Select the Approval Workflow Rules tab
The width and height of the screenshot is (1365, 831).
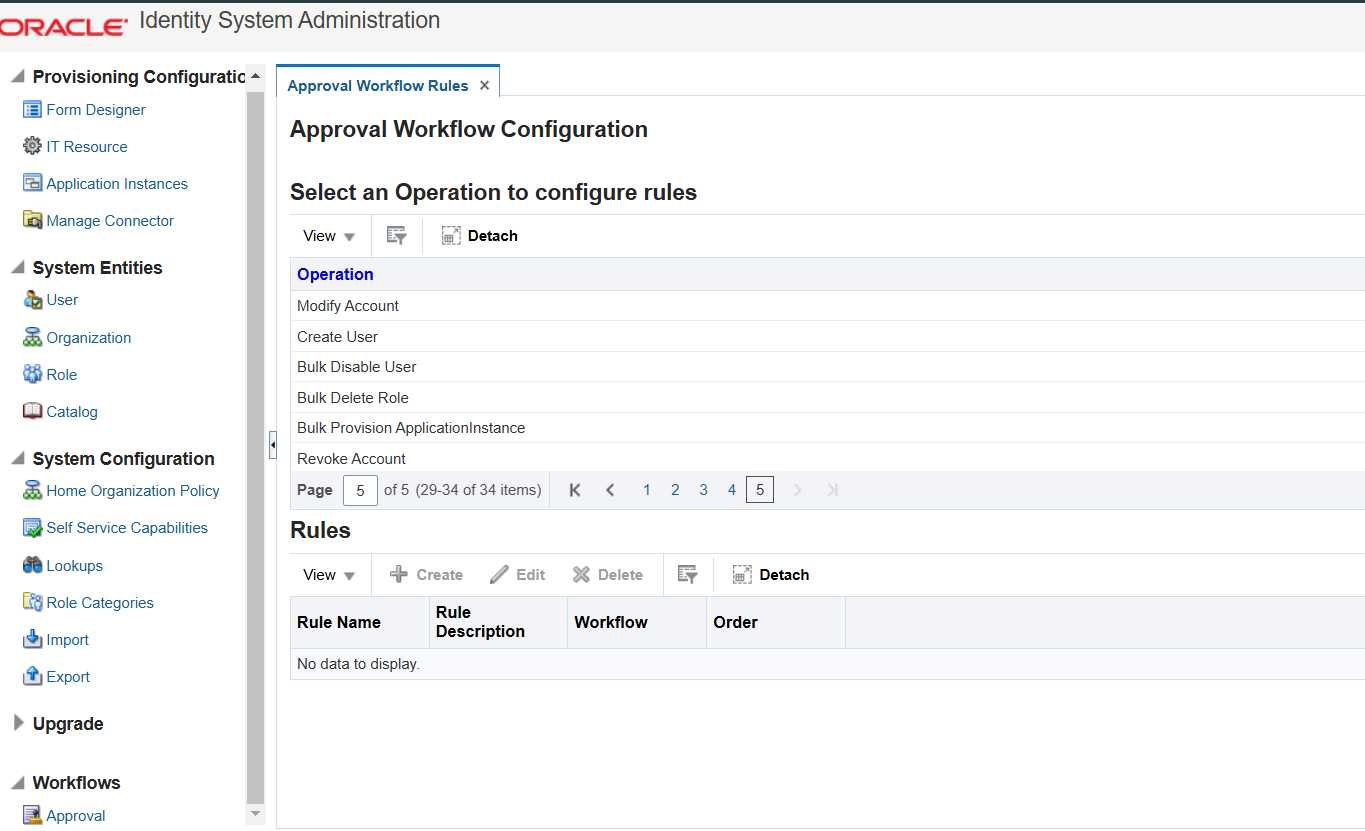(x=378, y=86)
